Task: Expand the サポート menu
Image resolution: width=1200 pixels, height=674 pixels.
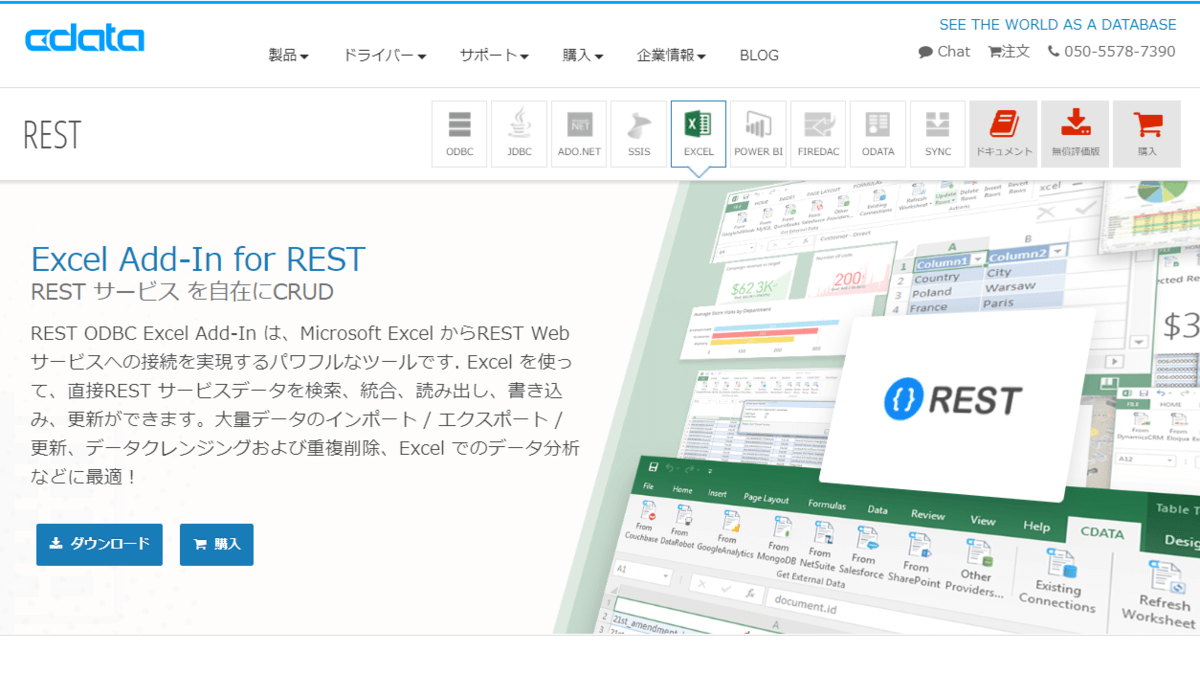Action: coord(494,55)
